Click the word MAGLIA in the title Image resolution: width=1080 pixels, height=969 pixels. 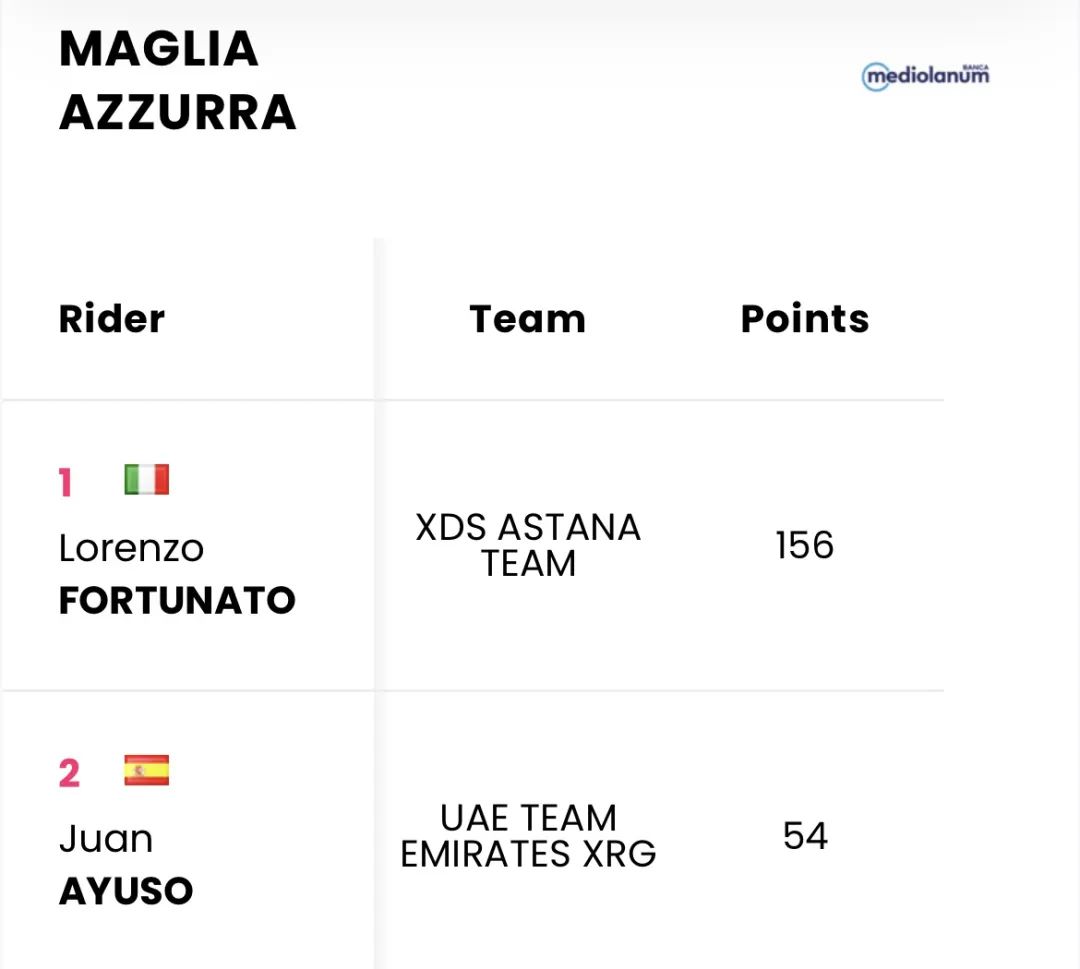159,49
